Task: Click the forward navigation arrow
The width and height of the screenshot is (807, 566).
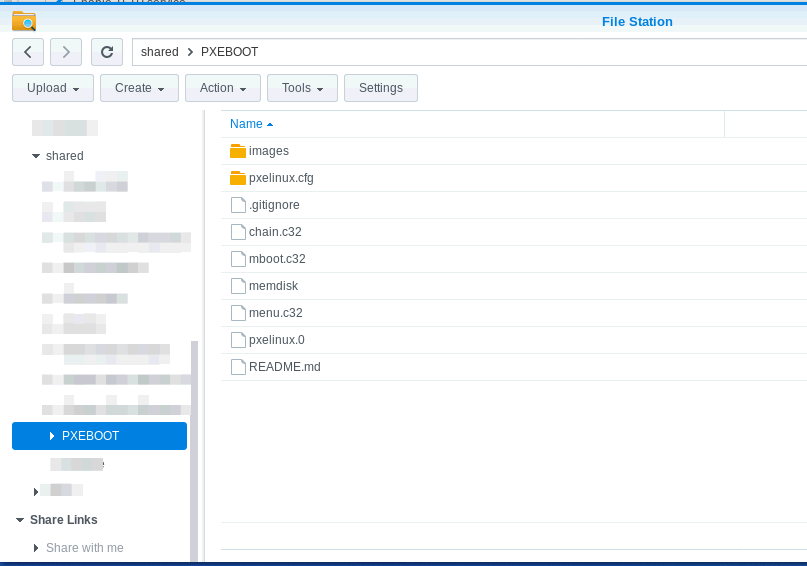Action: pyautogui.click(x=66, y=52)
